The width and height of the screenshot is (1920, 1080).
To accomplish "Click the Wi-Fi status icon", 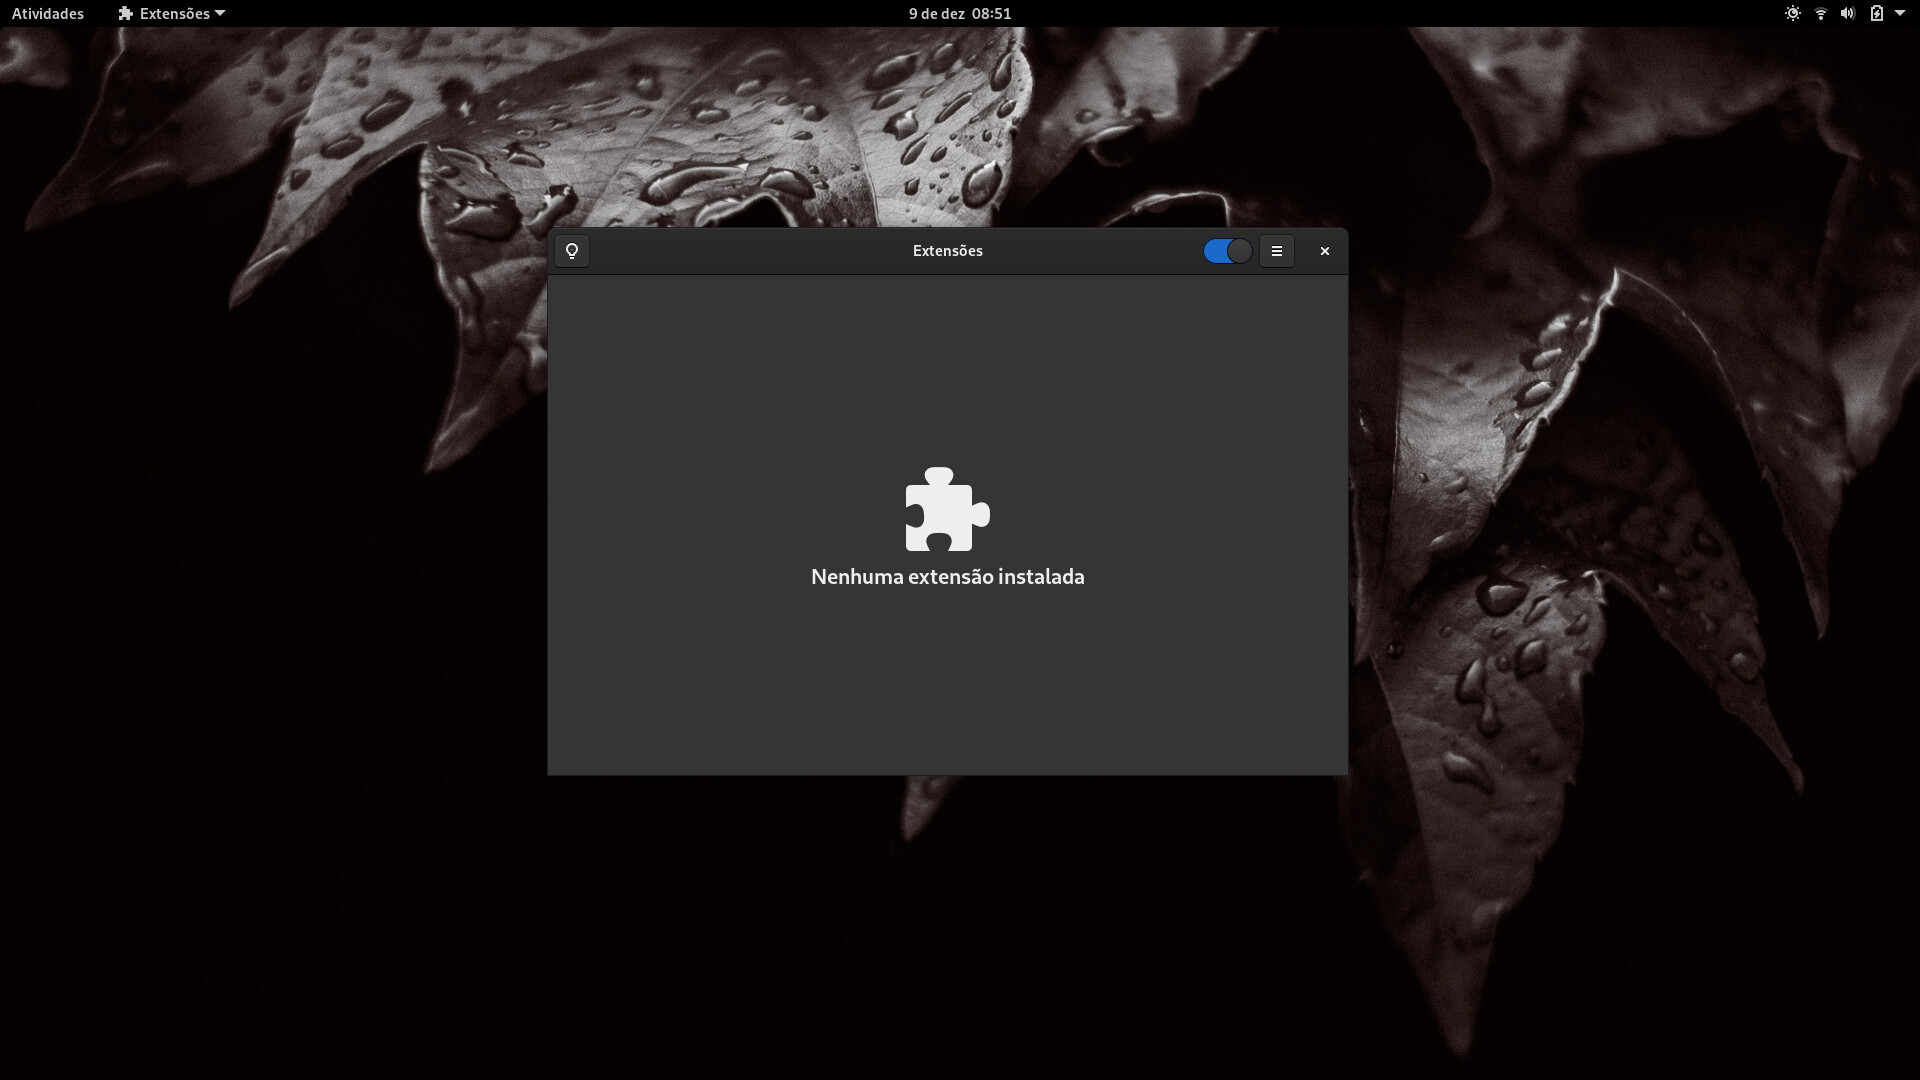I will click(1820, 13).
